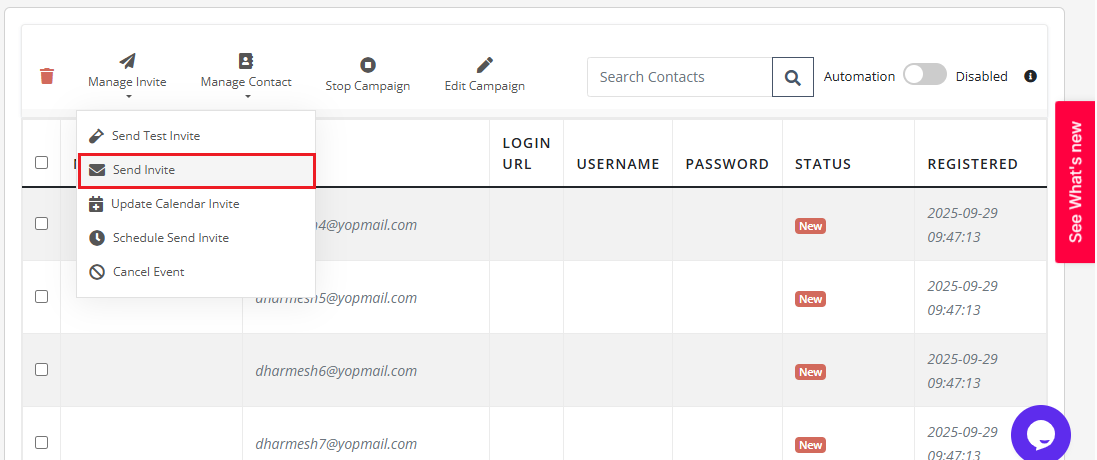Image resolution: width=1097 pixels, height=460 pixels.
Task: Collapse the Manage Invite dropdown arrow
Action: coord(128,97)
